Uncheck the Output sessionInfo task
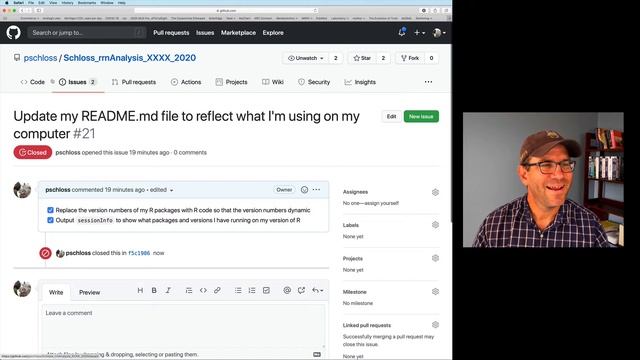 (50, 220)
